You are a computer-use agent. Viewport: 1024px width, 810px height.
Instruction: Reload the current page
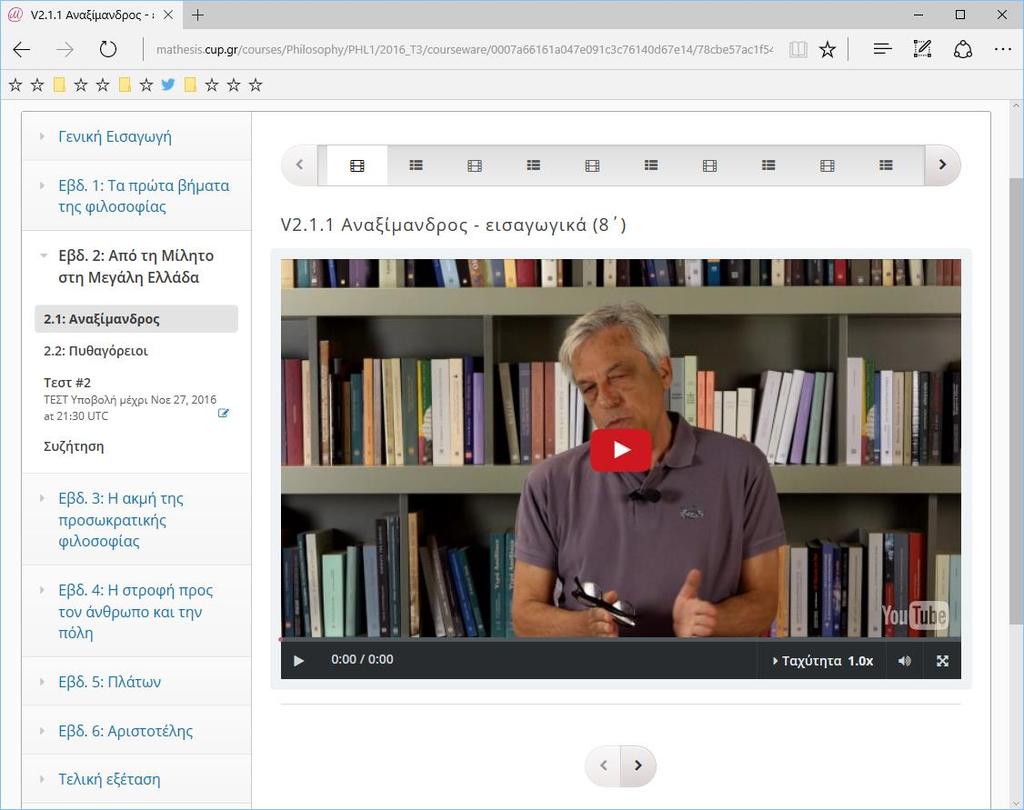(x=108, y=50)
